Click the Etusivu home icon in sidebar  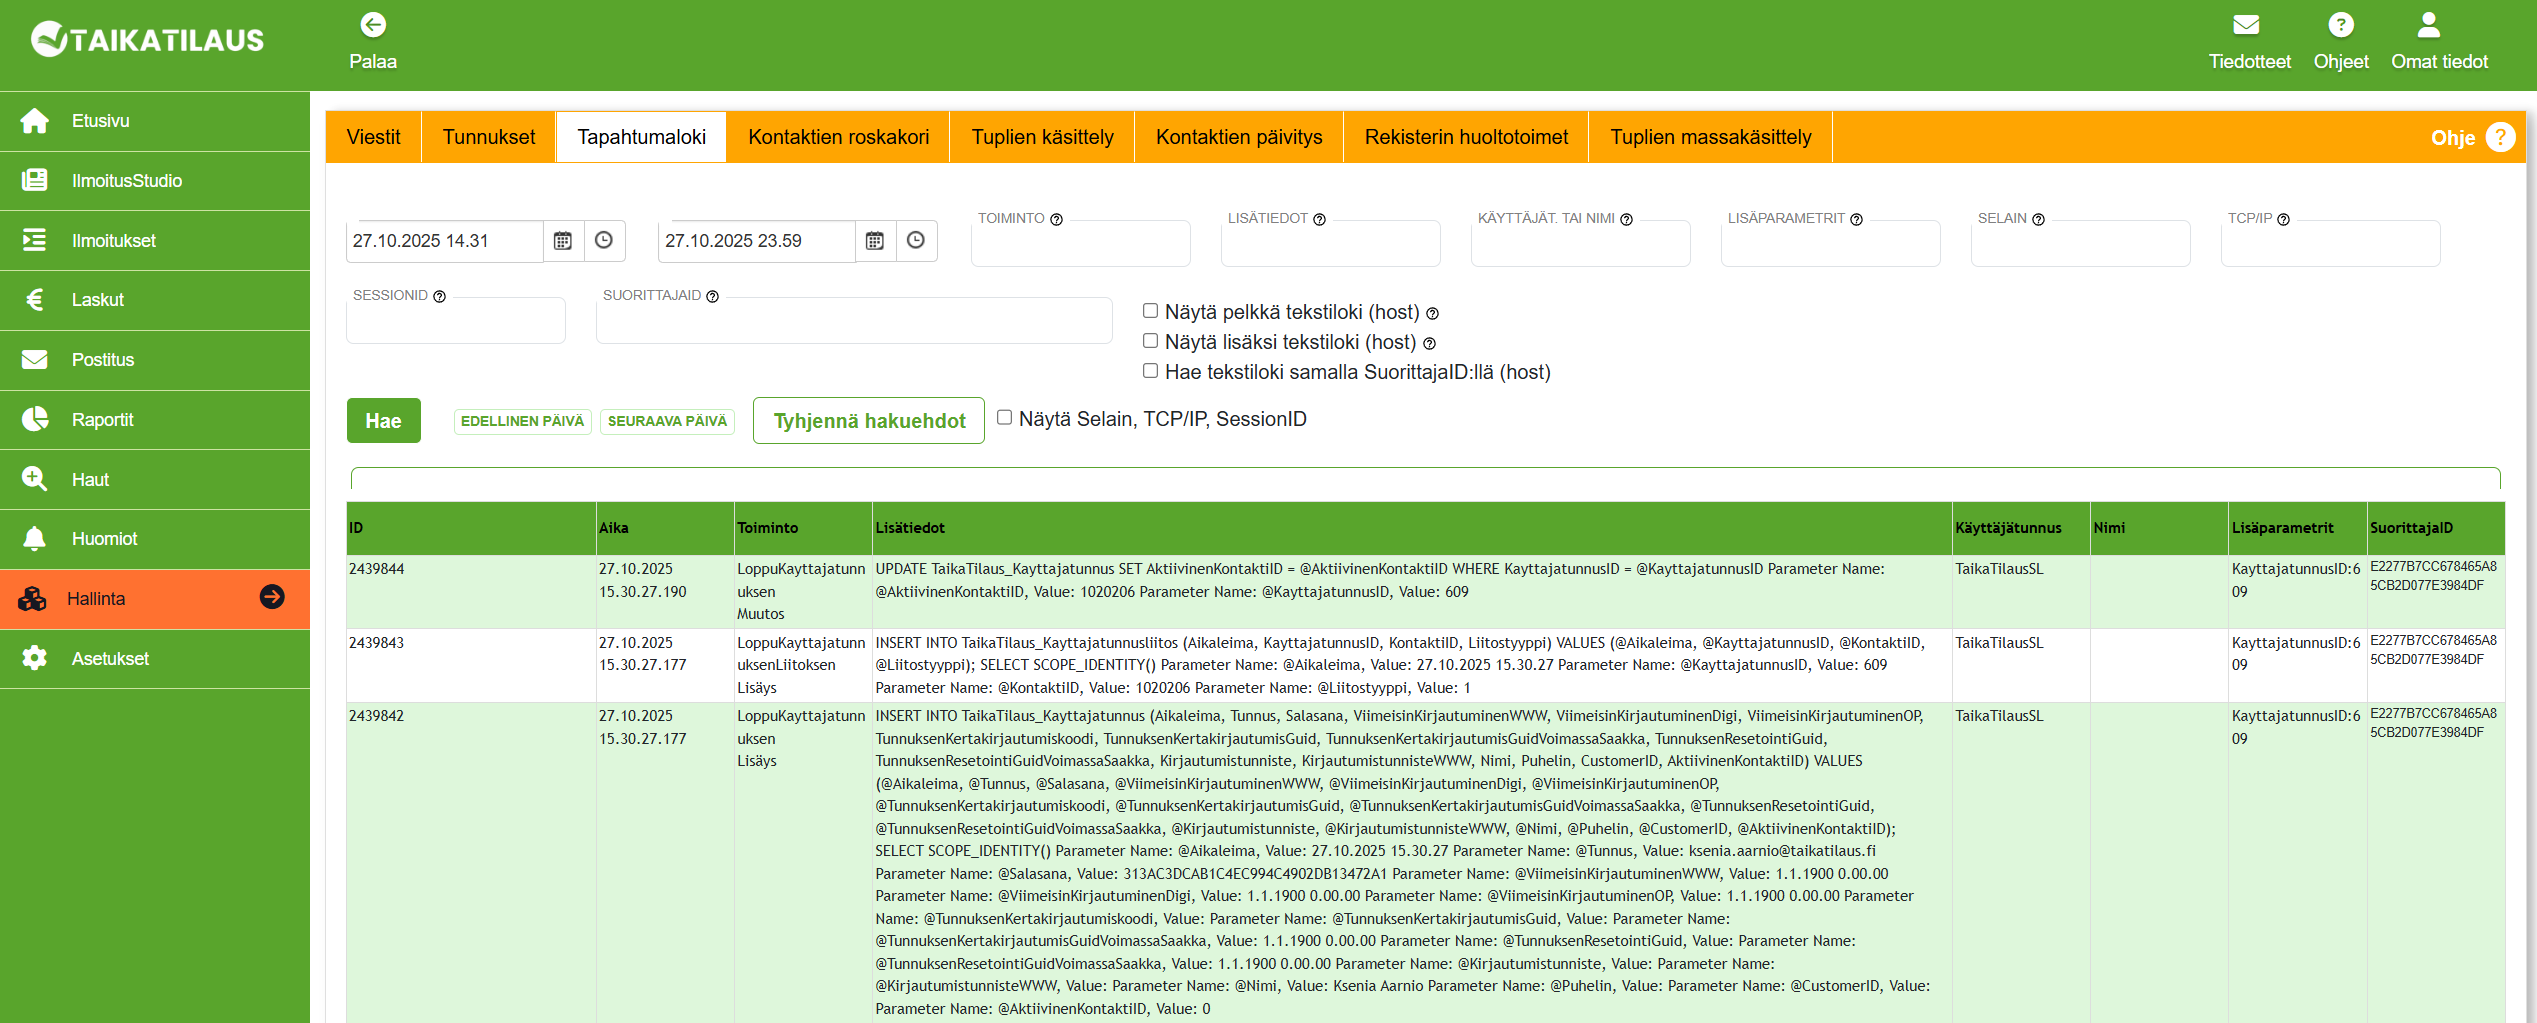click(x=35, y=121)
